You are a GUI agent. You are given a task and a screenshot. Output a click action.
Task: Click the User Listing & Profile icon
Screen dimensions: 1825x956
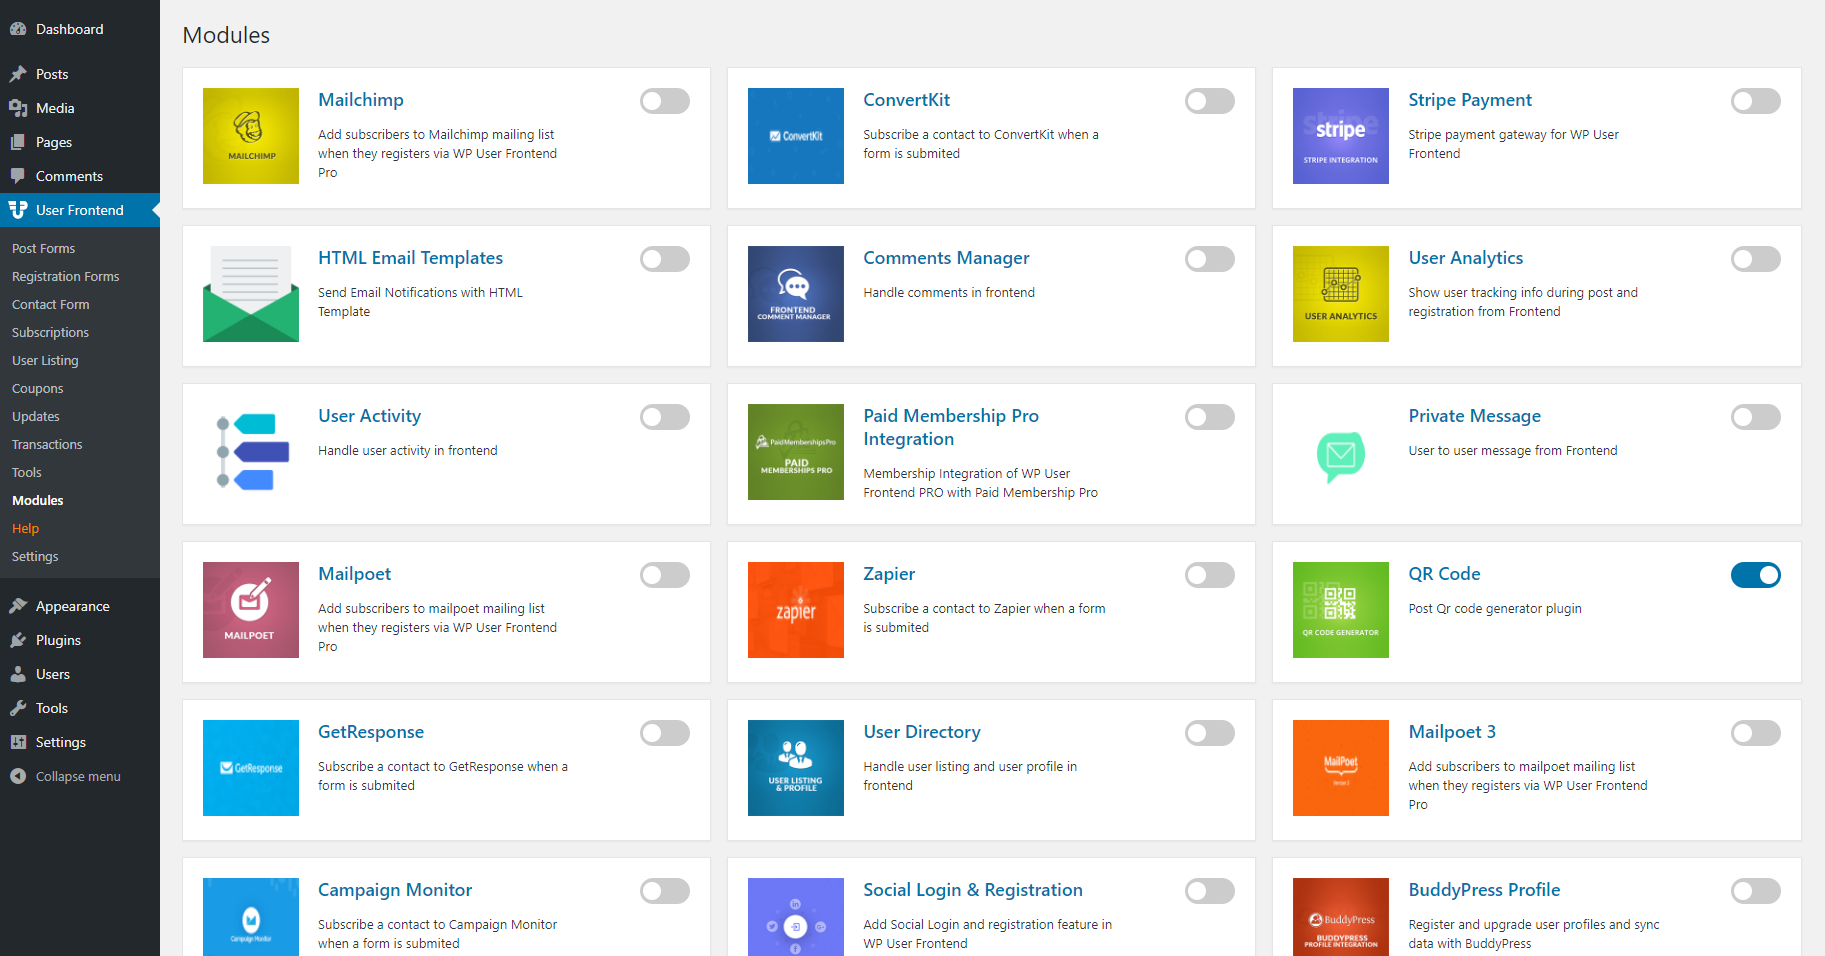click(x=795, y=768)
